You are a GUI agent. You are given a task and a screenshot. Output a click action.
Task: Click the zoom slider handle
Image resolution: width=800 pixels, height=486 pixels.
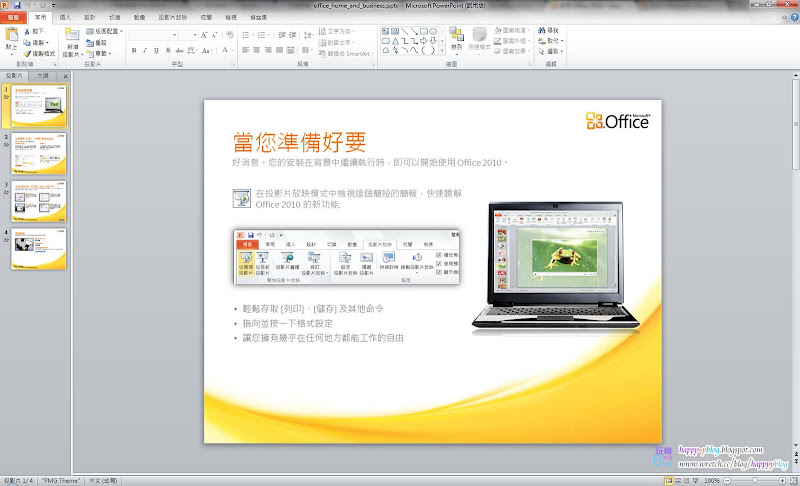tap(755, 480)
